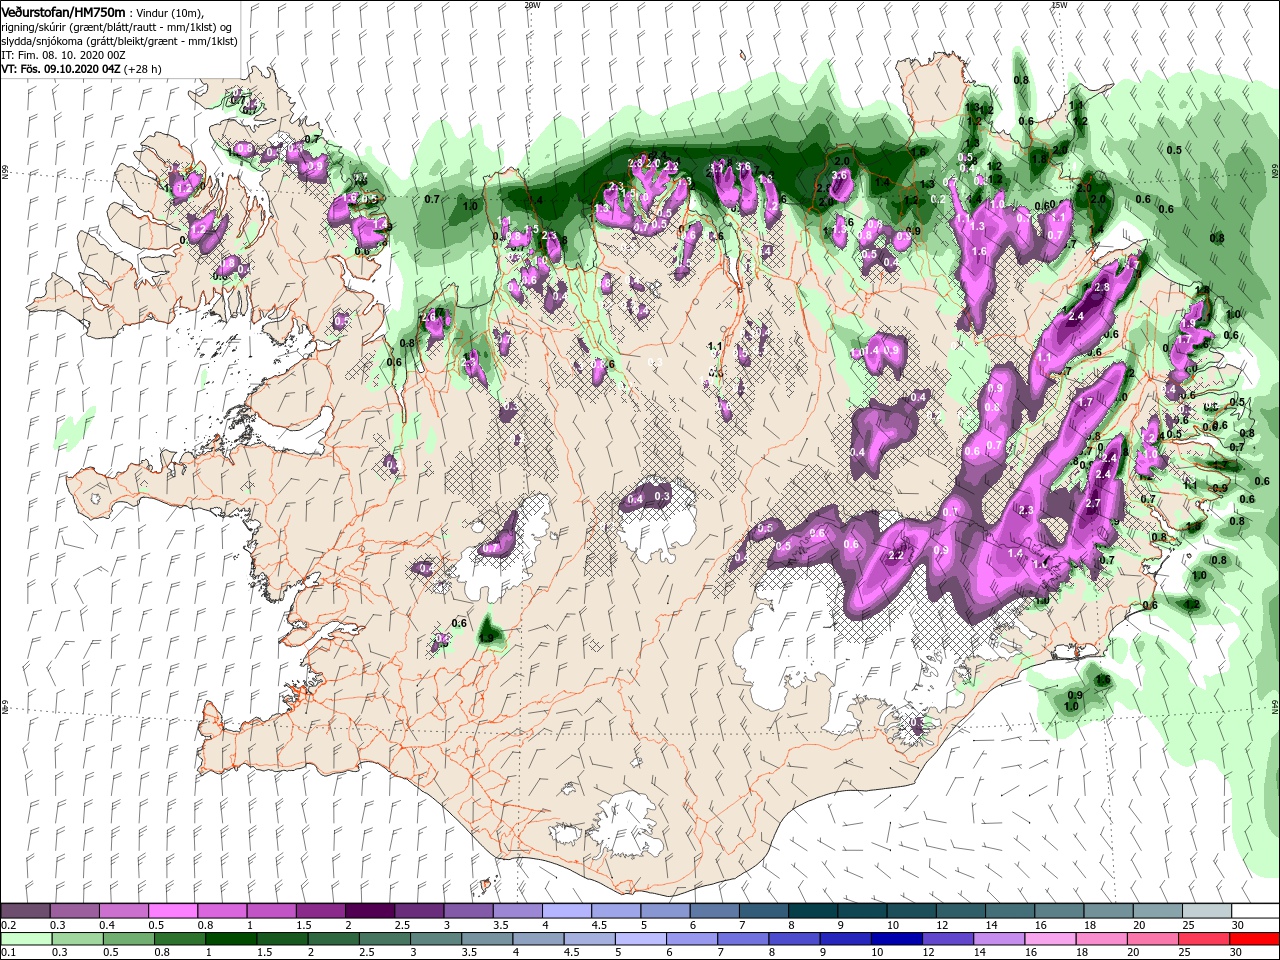
Task: Select lower legend swatch between 8 and 9
Action: click(x=792, y=939)
